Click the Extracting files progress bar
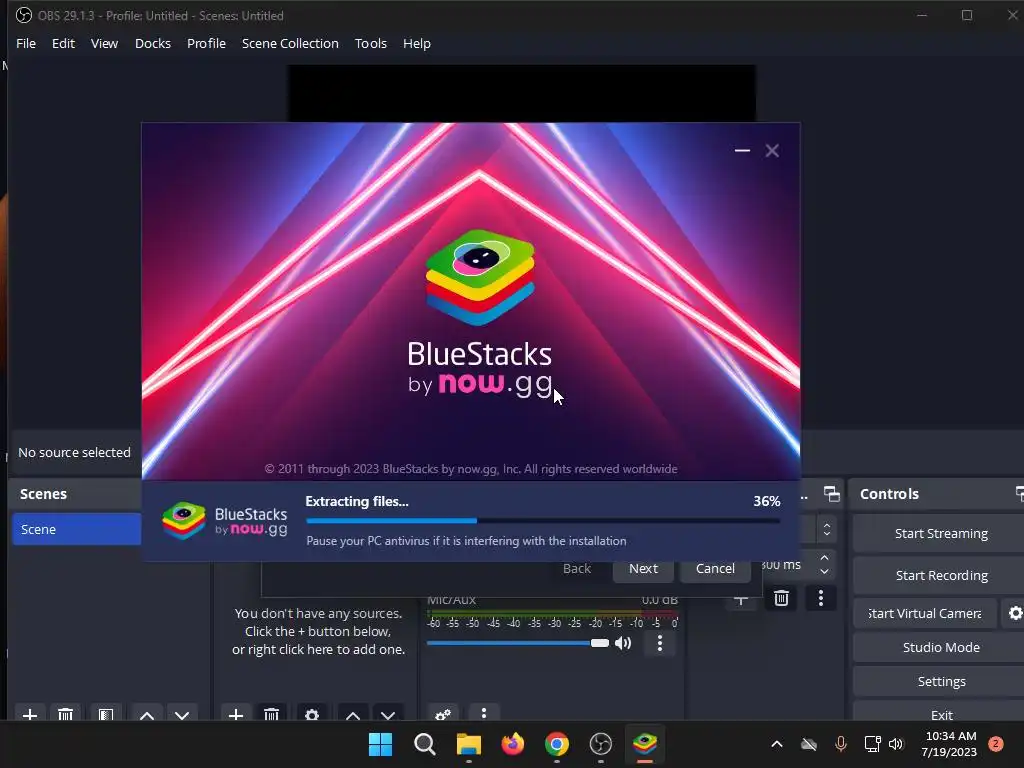This screenshot has width=1024, height=768. coord(543,521)
